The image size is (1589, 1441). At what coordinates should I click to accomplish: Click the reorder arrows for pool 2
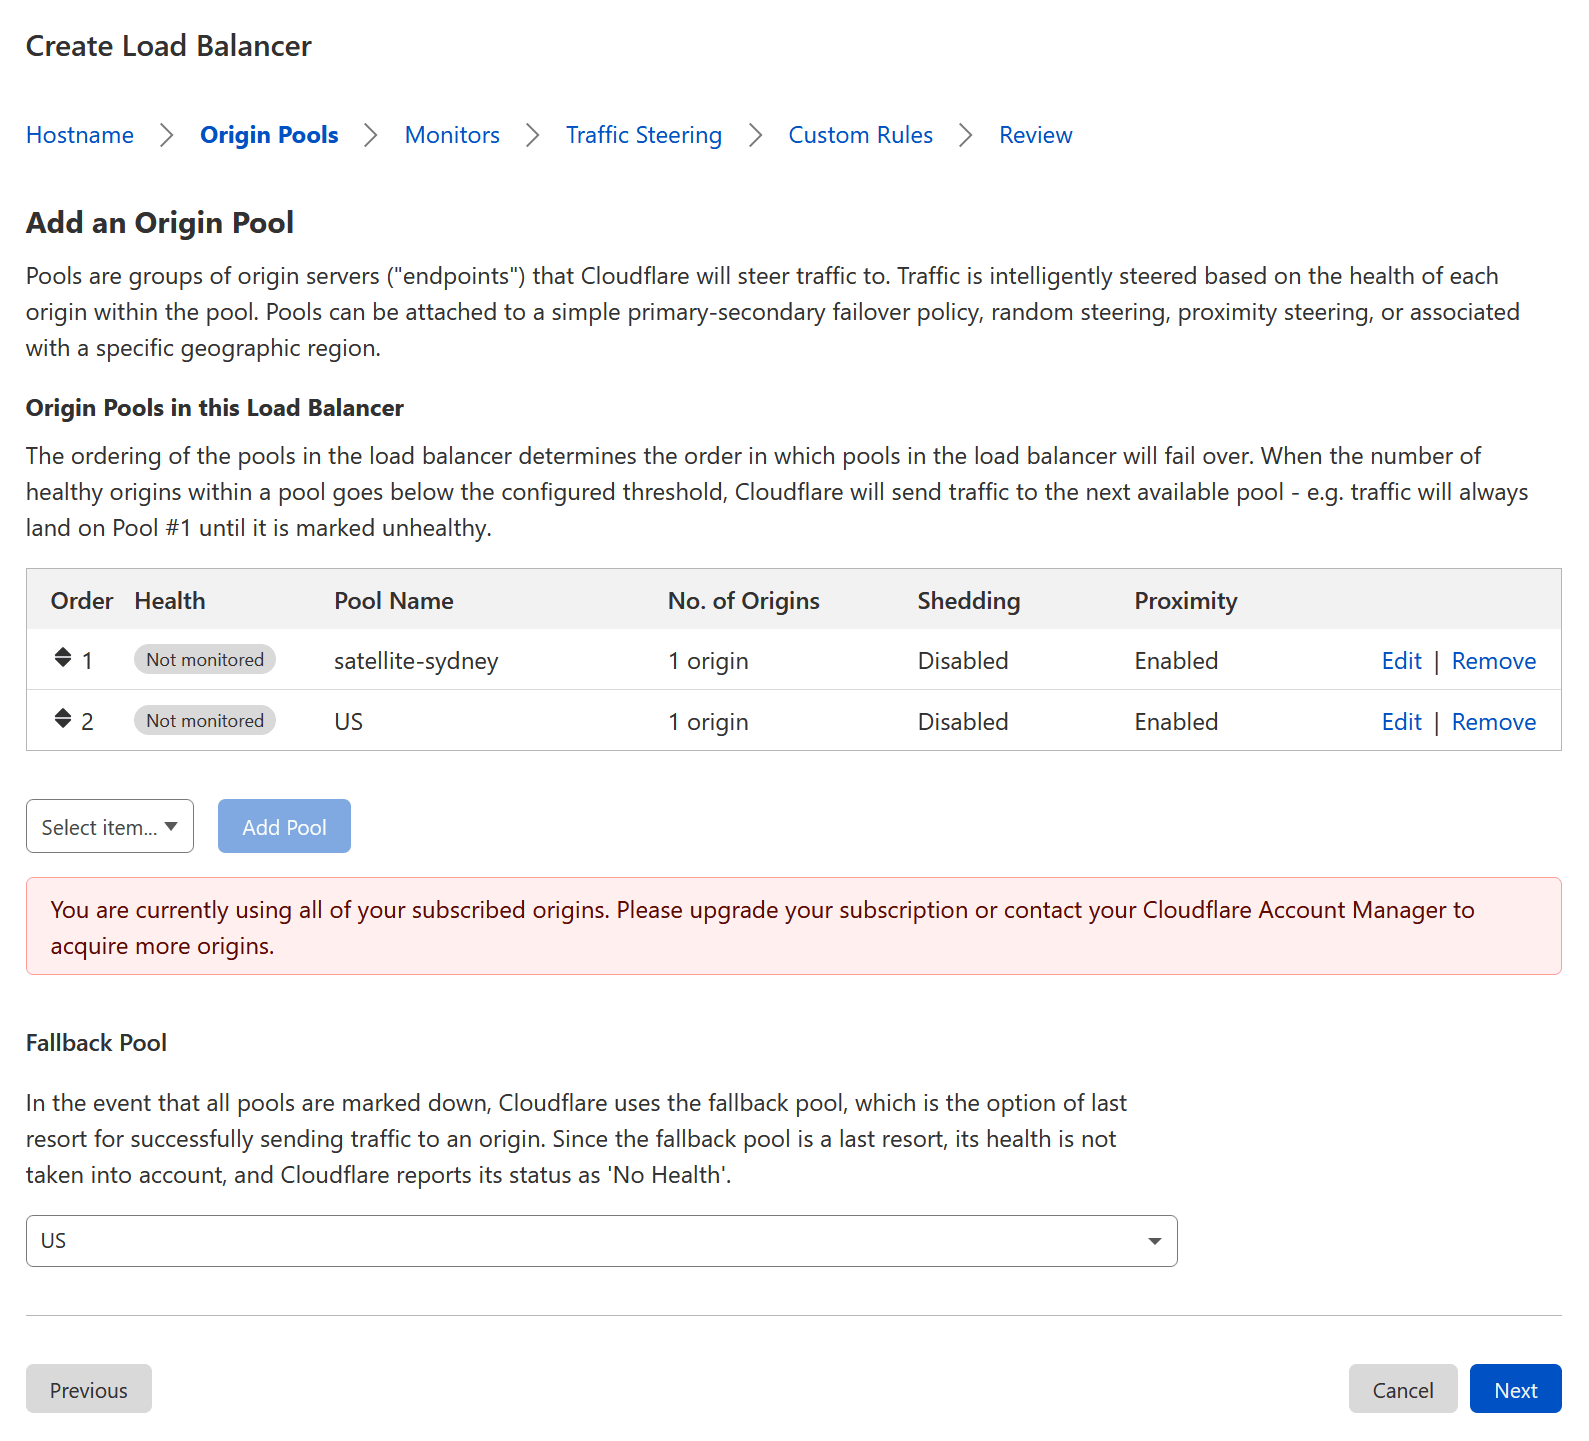pyautogui.click(x=63, y=719)
